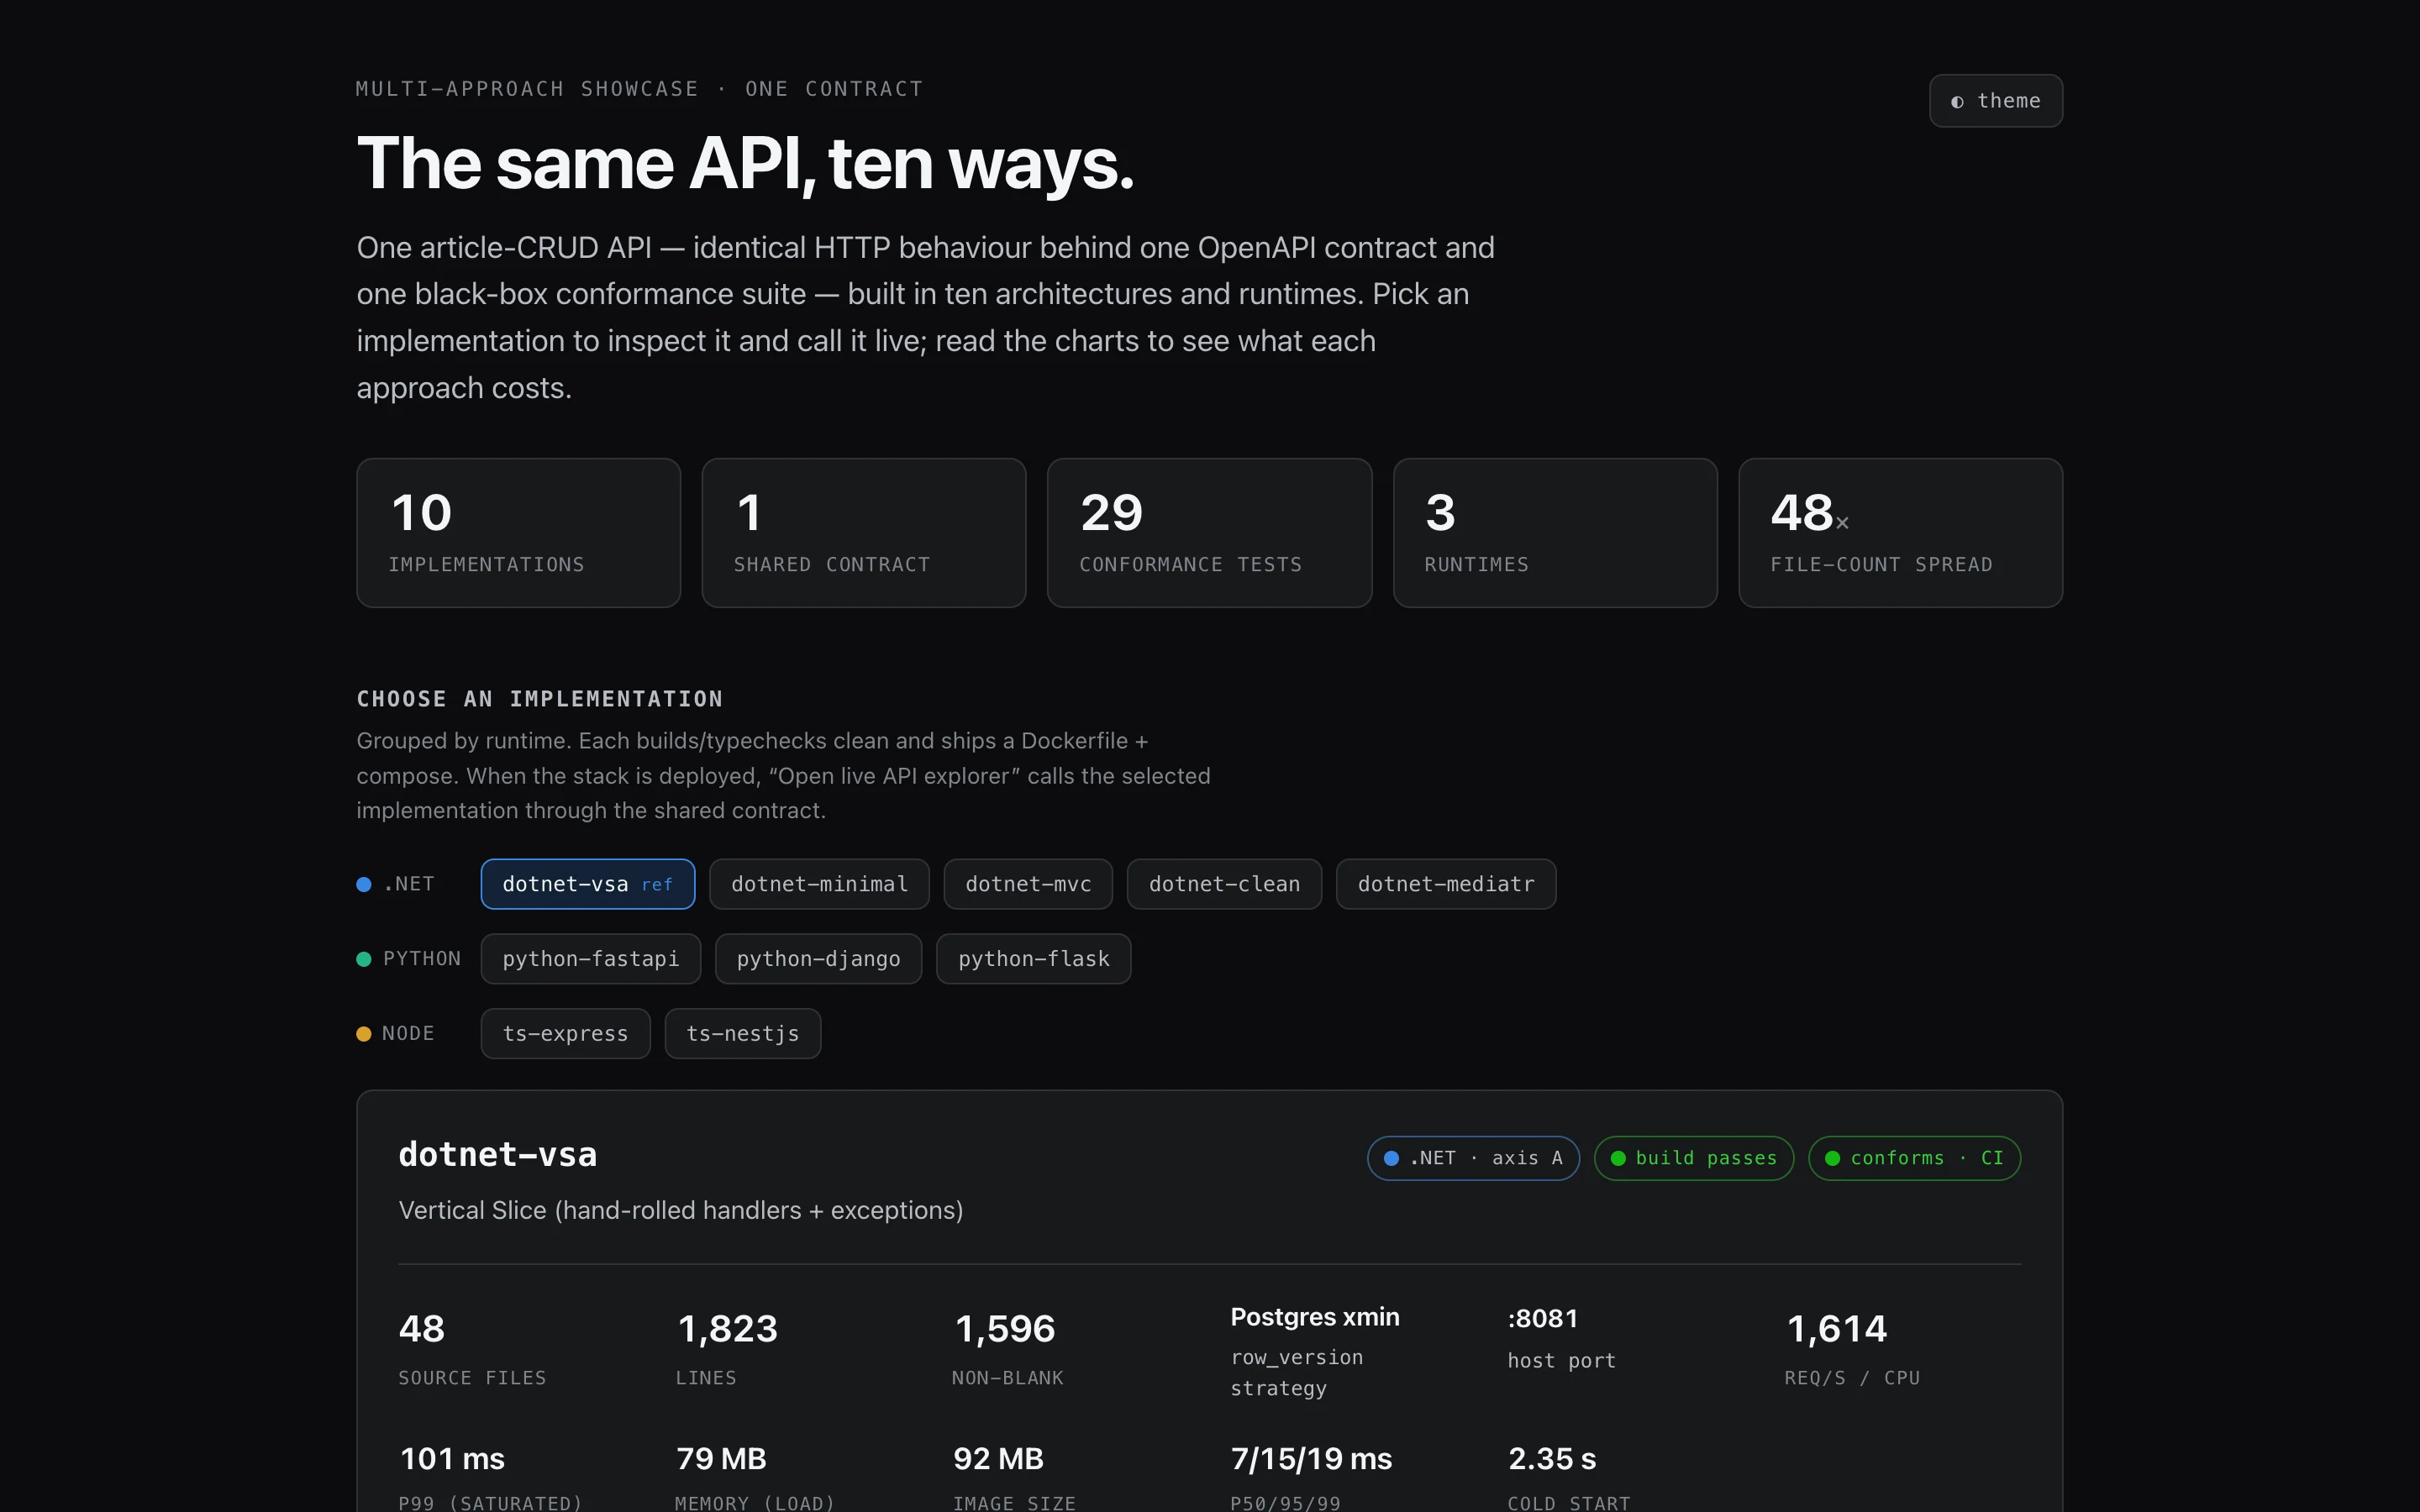Click the '1,596' non-blank value
The image size is (2420, 1512).
1005,1329
